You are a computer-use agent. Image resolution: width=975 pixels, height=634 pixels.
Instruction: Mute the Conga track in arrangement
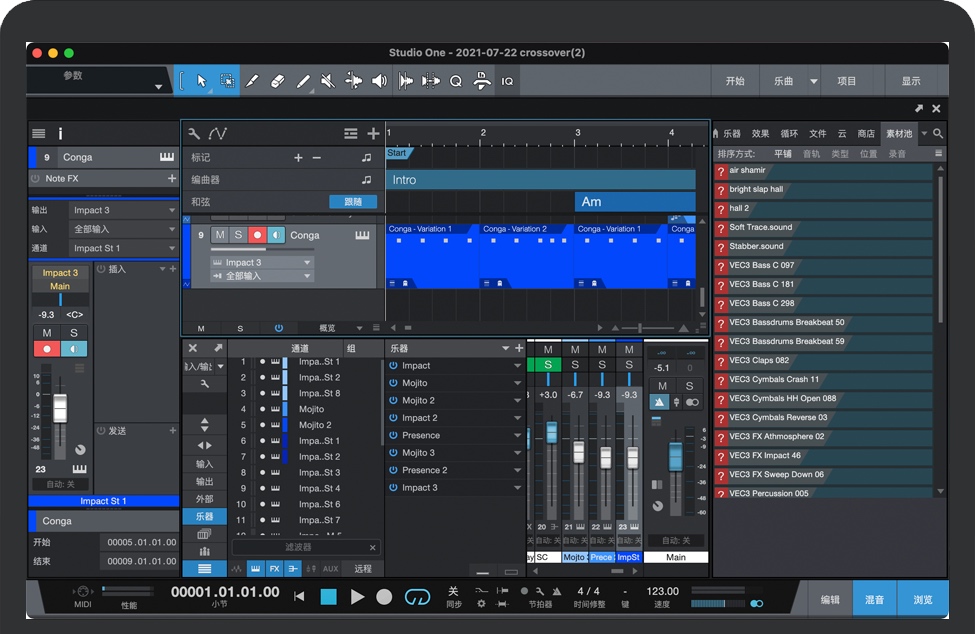pyautogui.click(x=220, y=235)
